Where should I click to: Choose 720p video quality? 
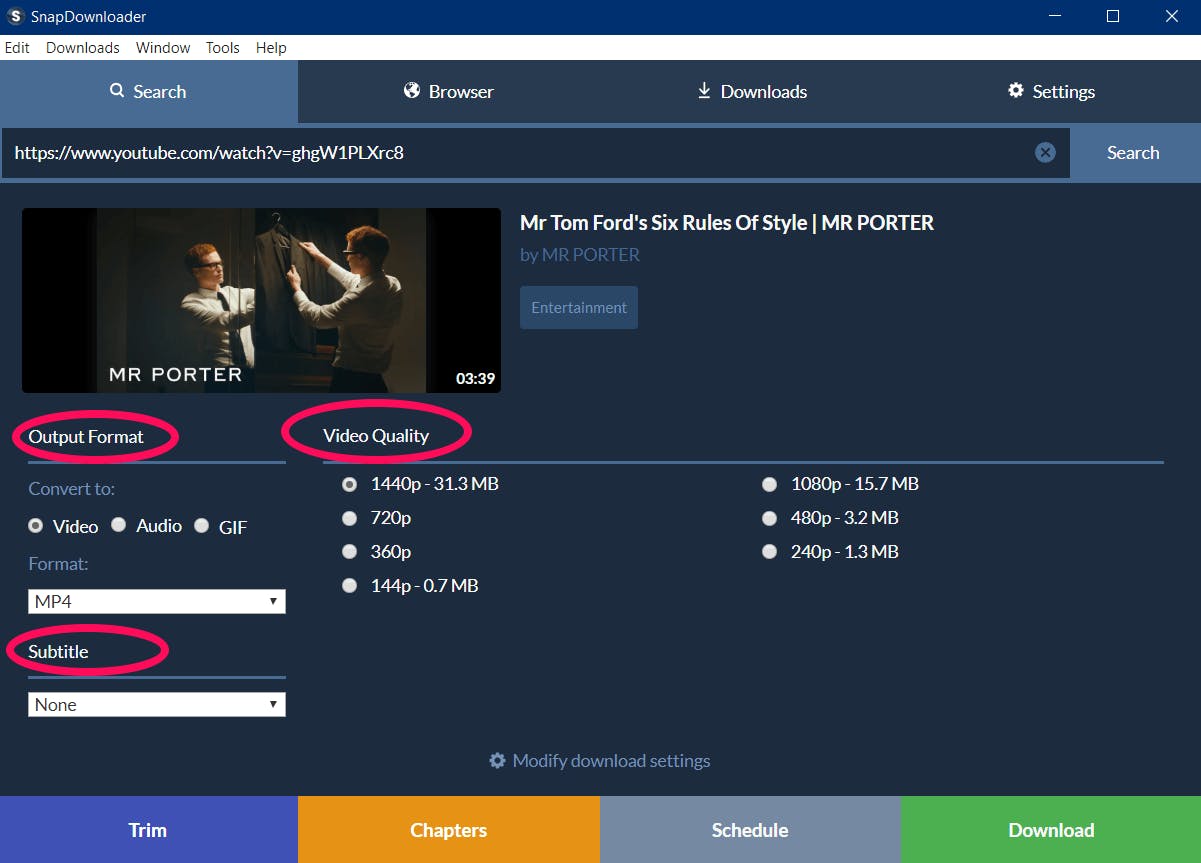pos(349,518)
